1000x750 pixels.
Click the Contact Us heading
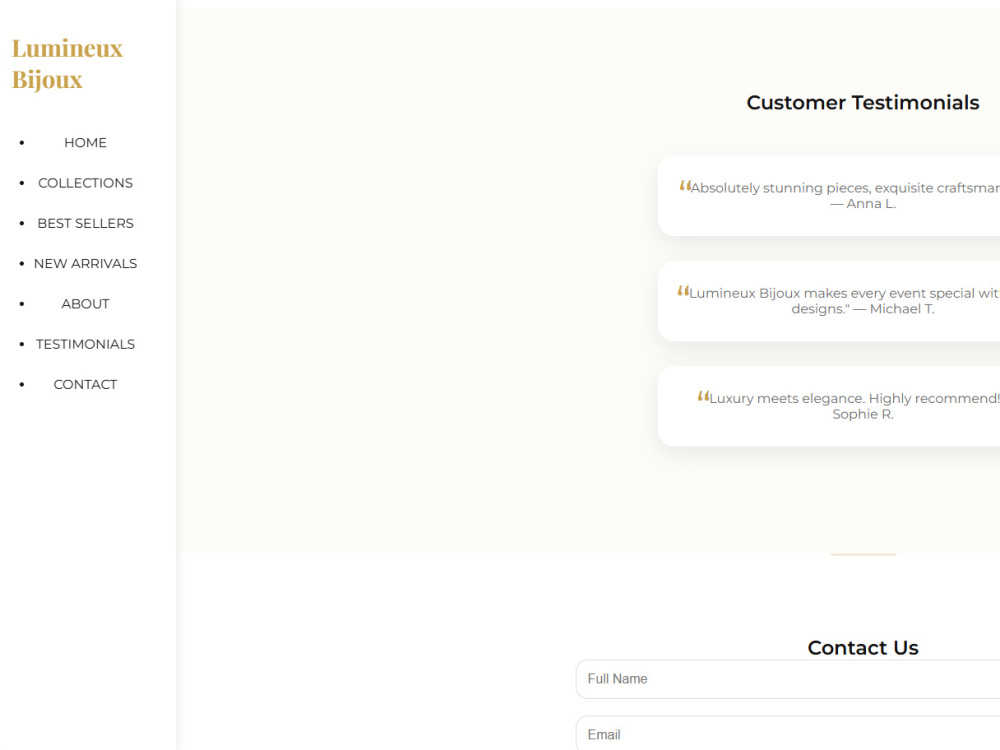click(863, 648)
